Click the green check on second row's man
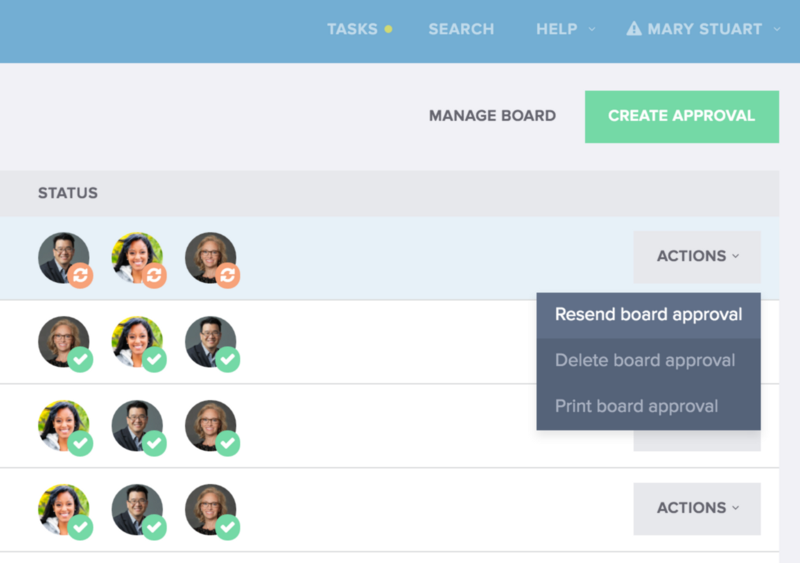Viewport: 800px width, 563px height. [227, 359]
